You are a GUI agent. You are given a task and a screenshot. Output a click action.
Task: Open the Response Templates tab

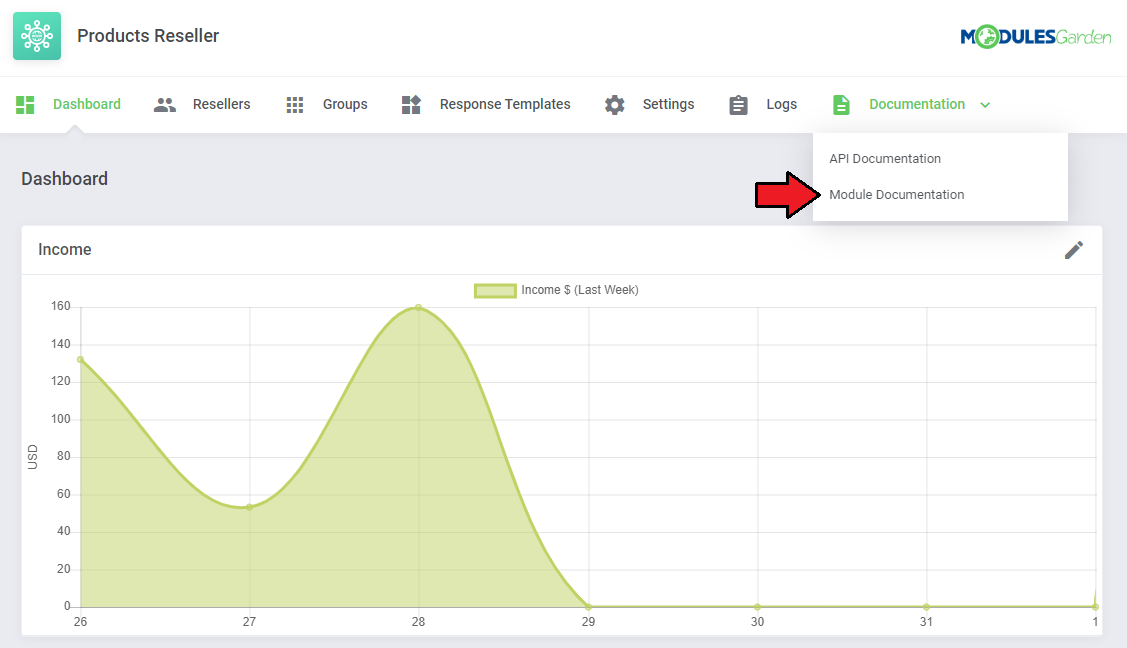[505, 104]
